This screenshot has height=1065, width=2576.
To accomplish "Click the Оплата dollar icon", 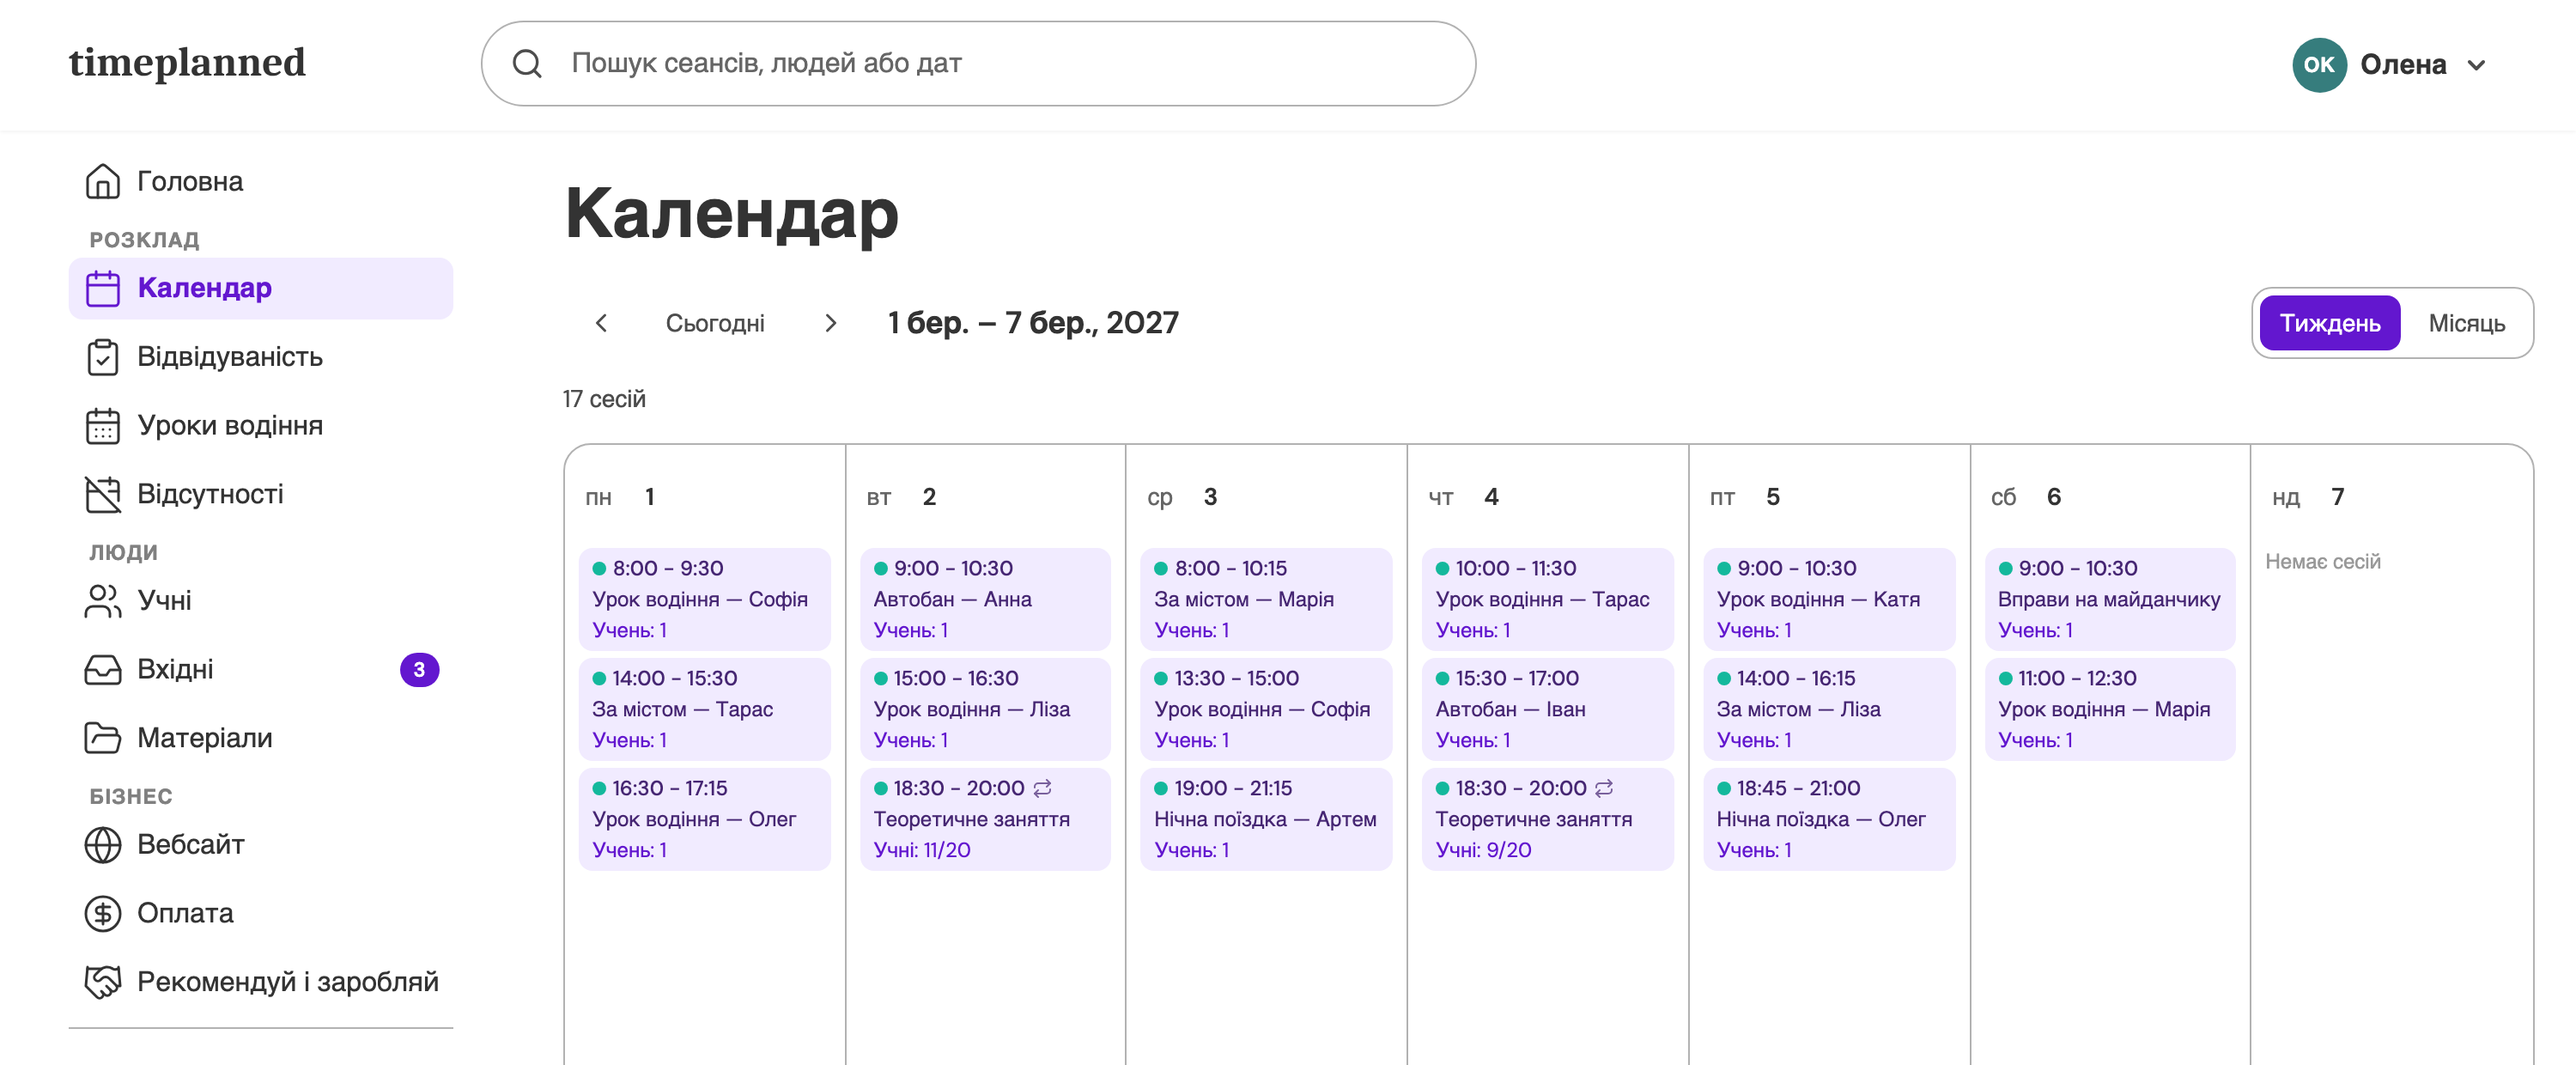I will click(103, 913).
